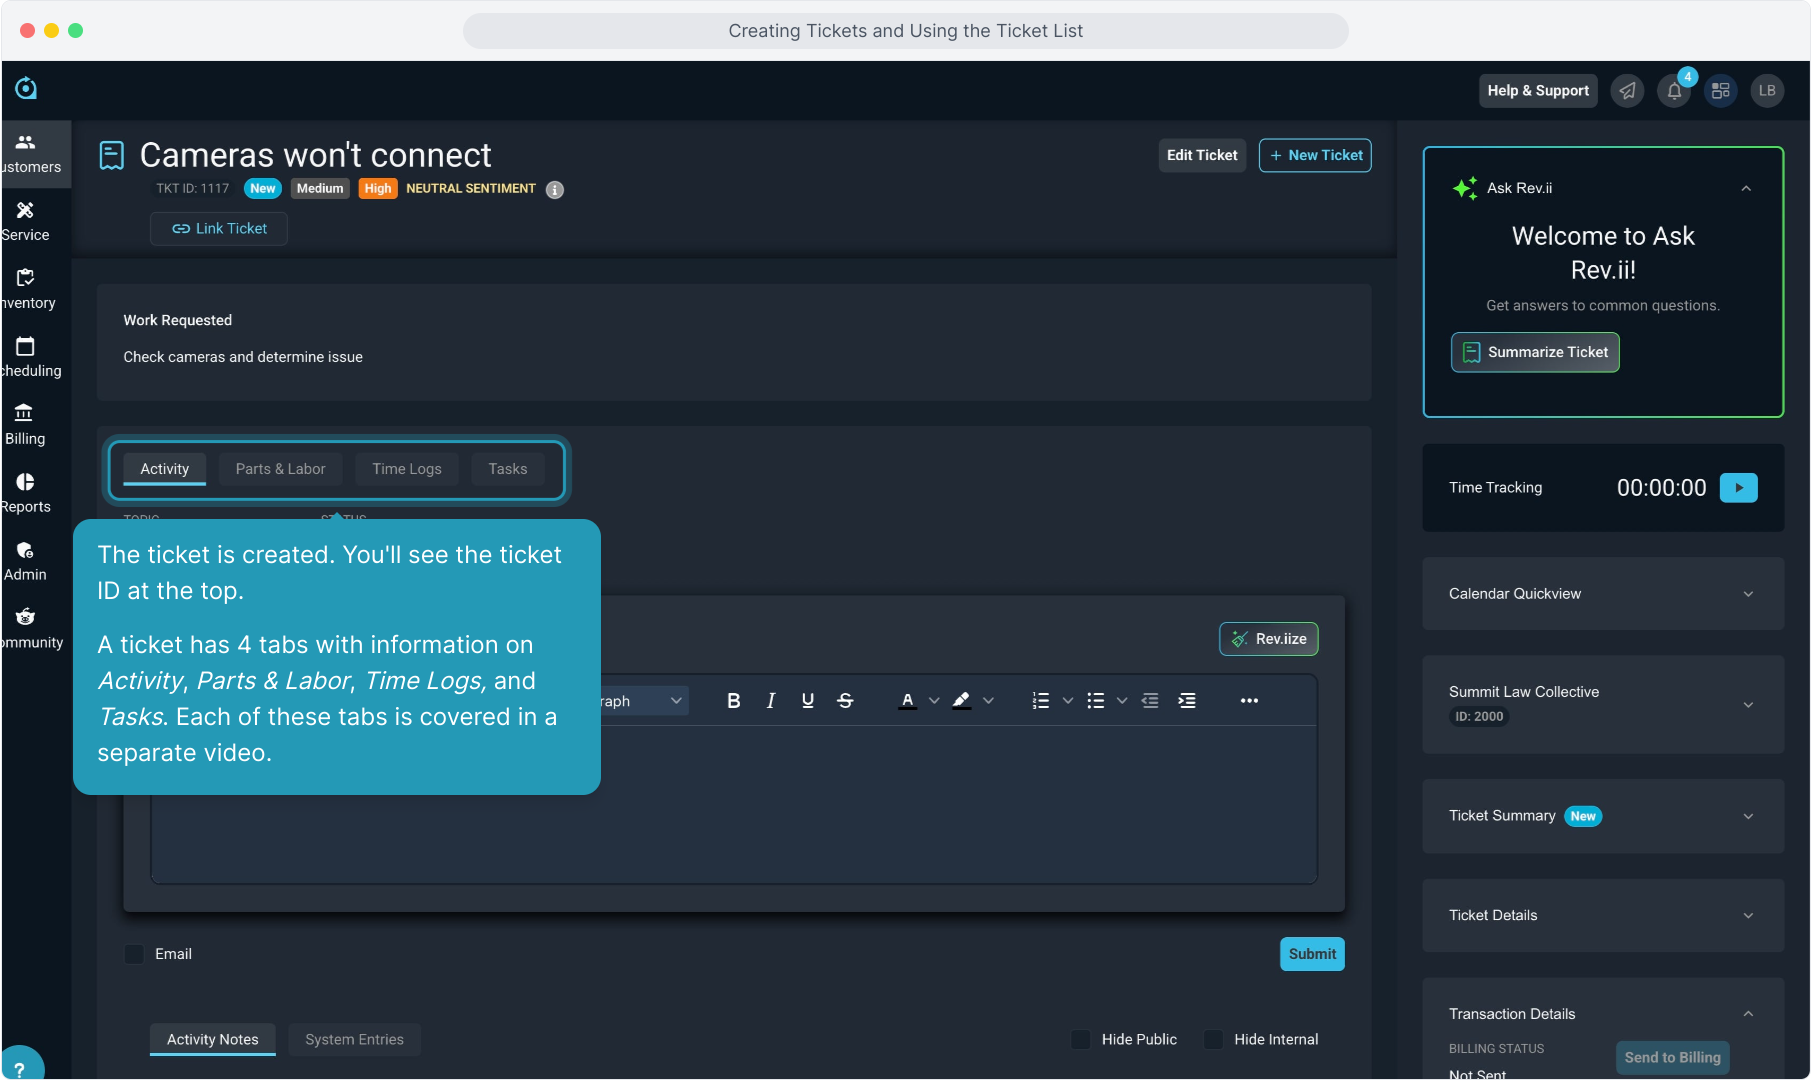Image resolution: width=1812 pixels, height=1080 pixels.
Task: Submit the activity note
Action: click(x=1312, y=954)
